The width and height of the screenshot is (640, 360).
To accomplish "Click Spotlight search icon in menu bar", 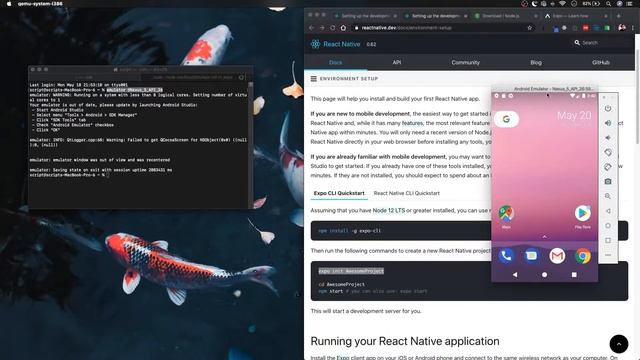I will click(608, 4).
